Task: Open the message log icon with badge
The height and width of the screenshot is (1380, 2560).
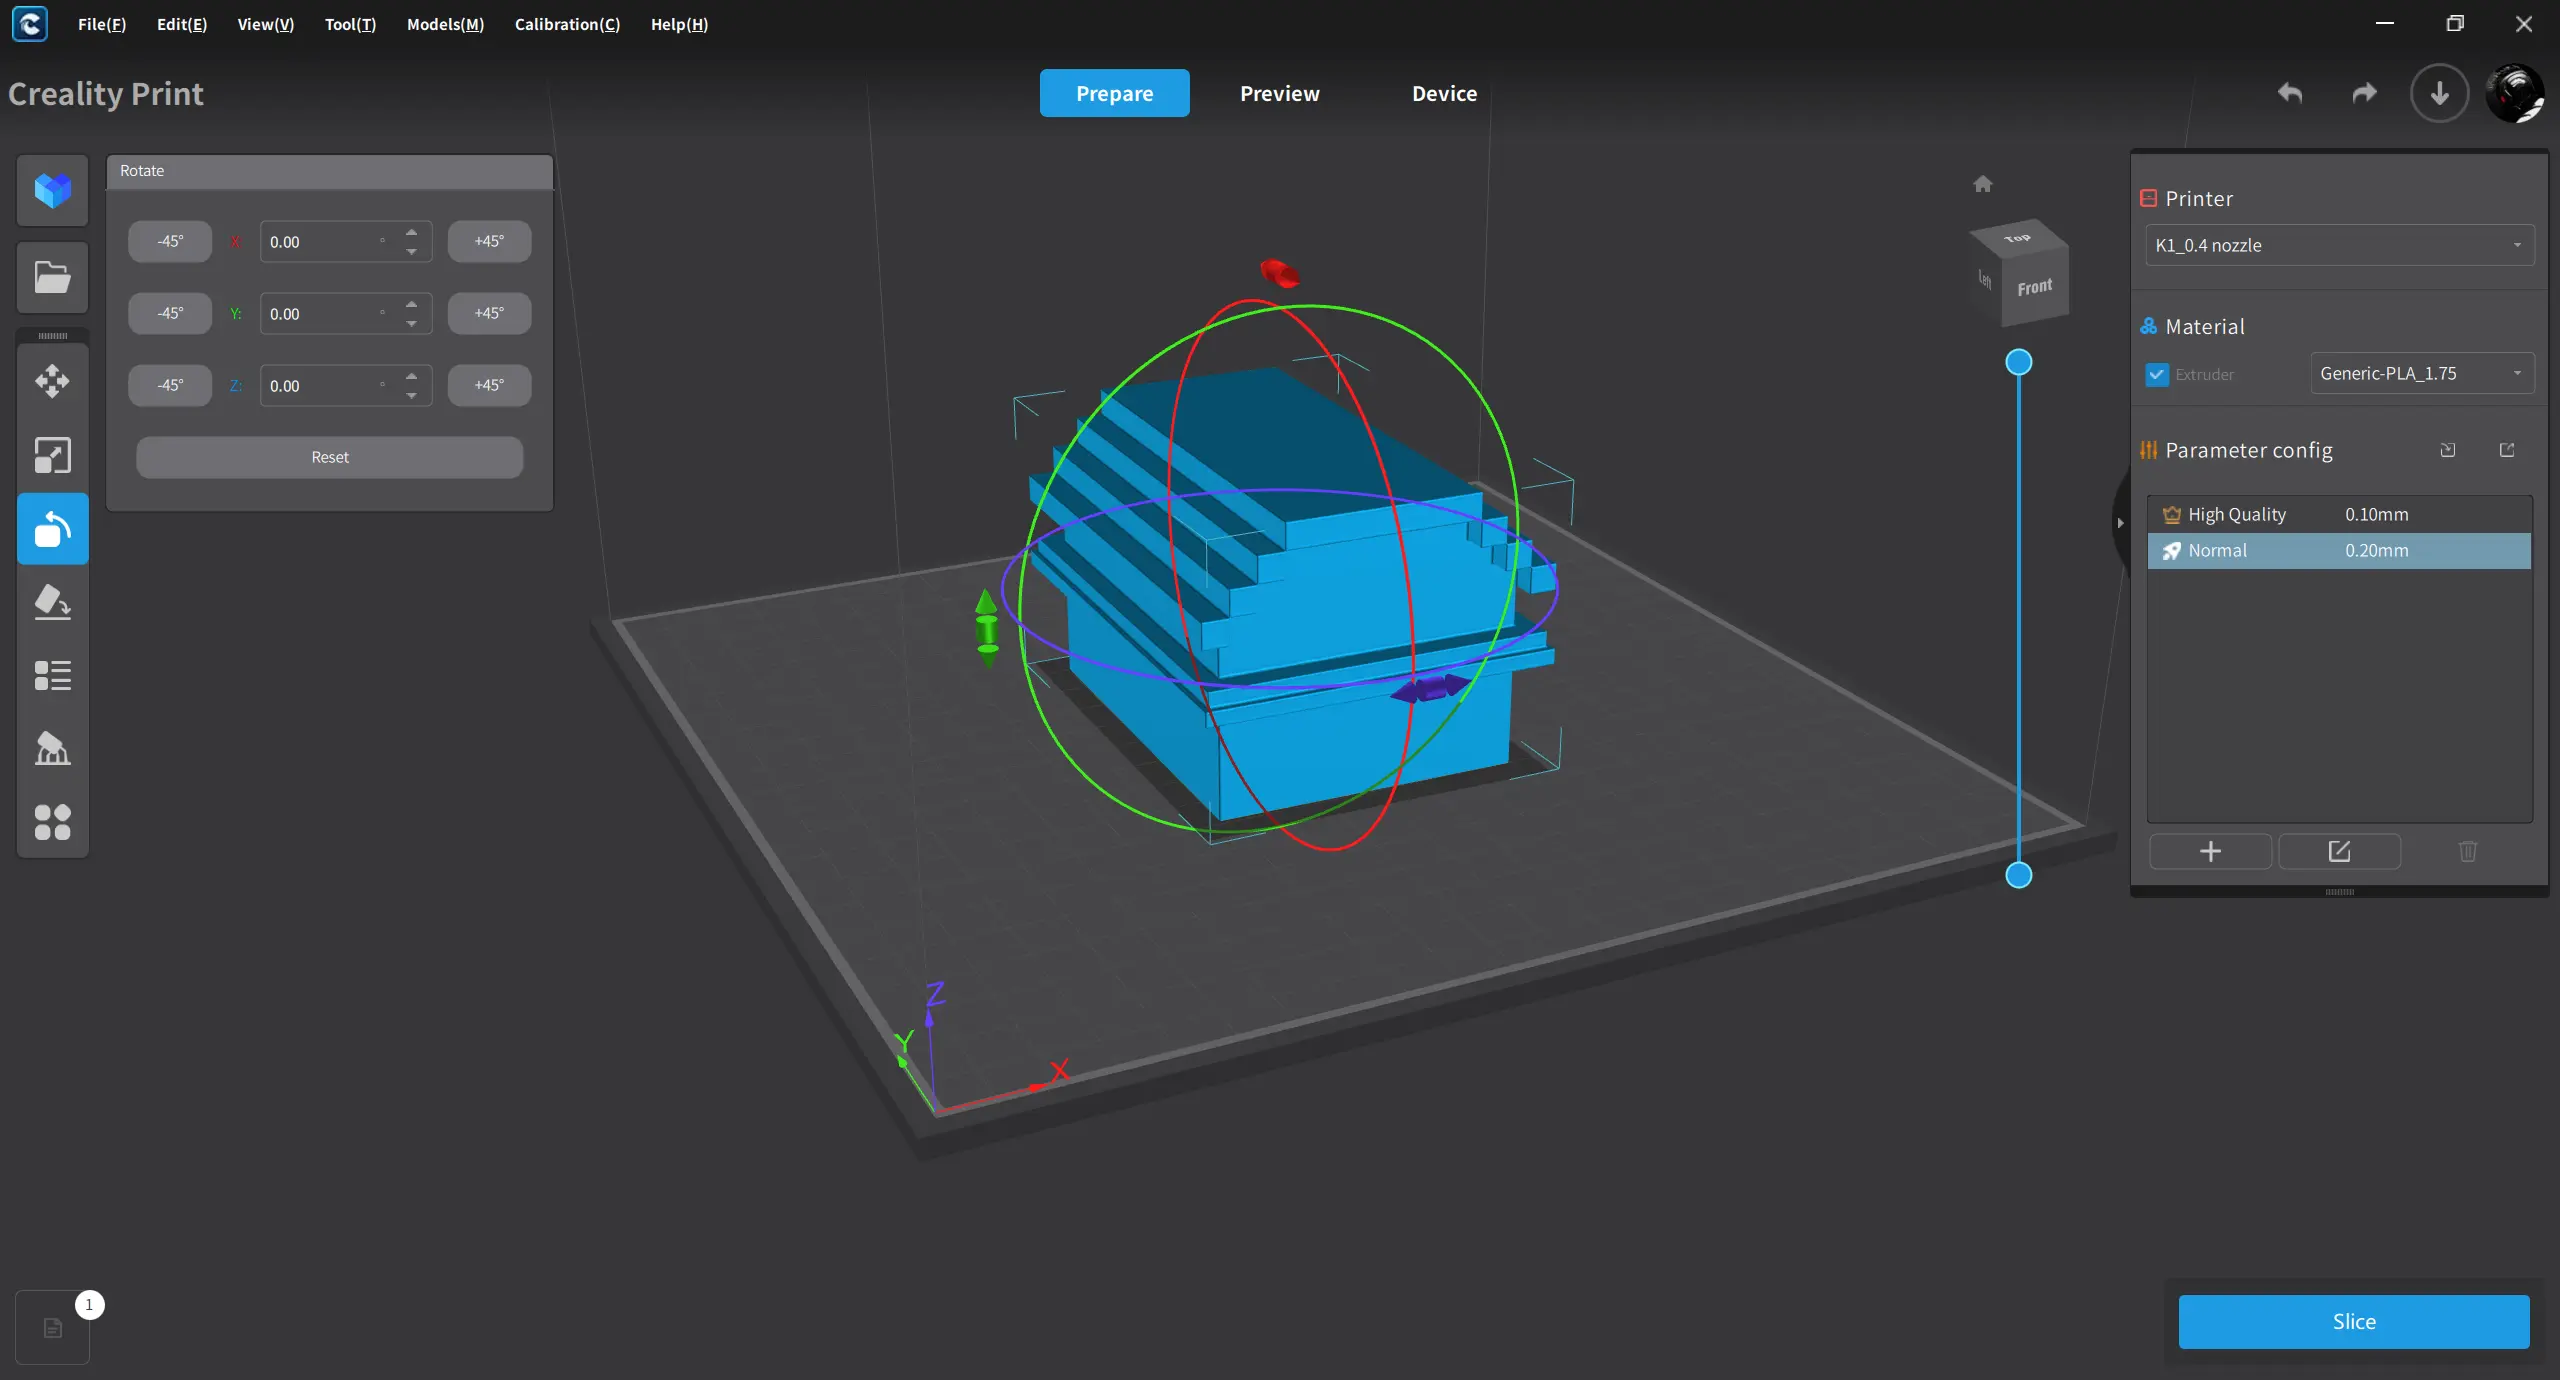Action: (x=53, y=1327)
